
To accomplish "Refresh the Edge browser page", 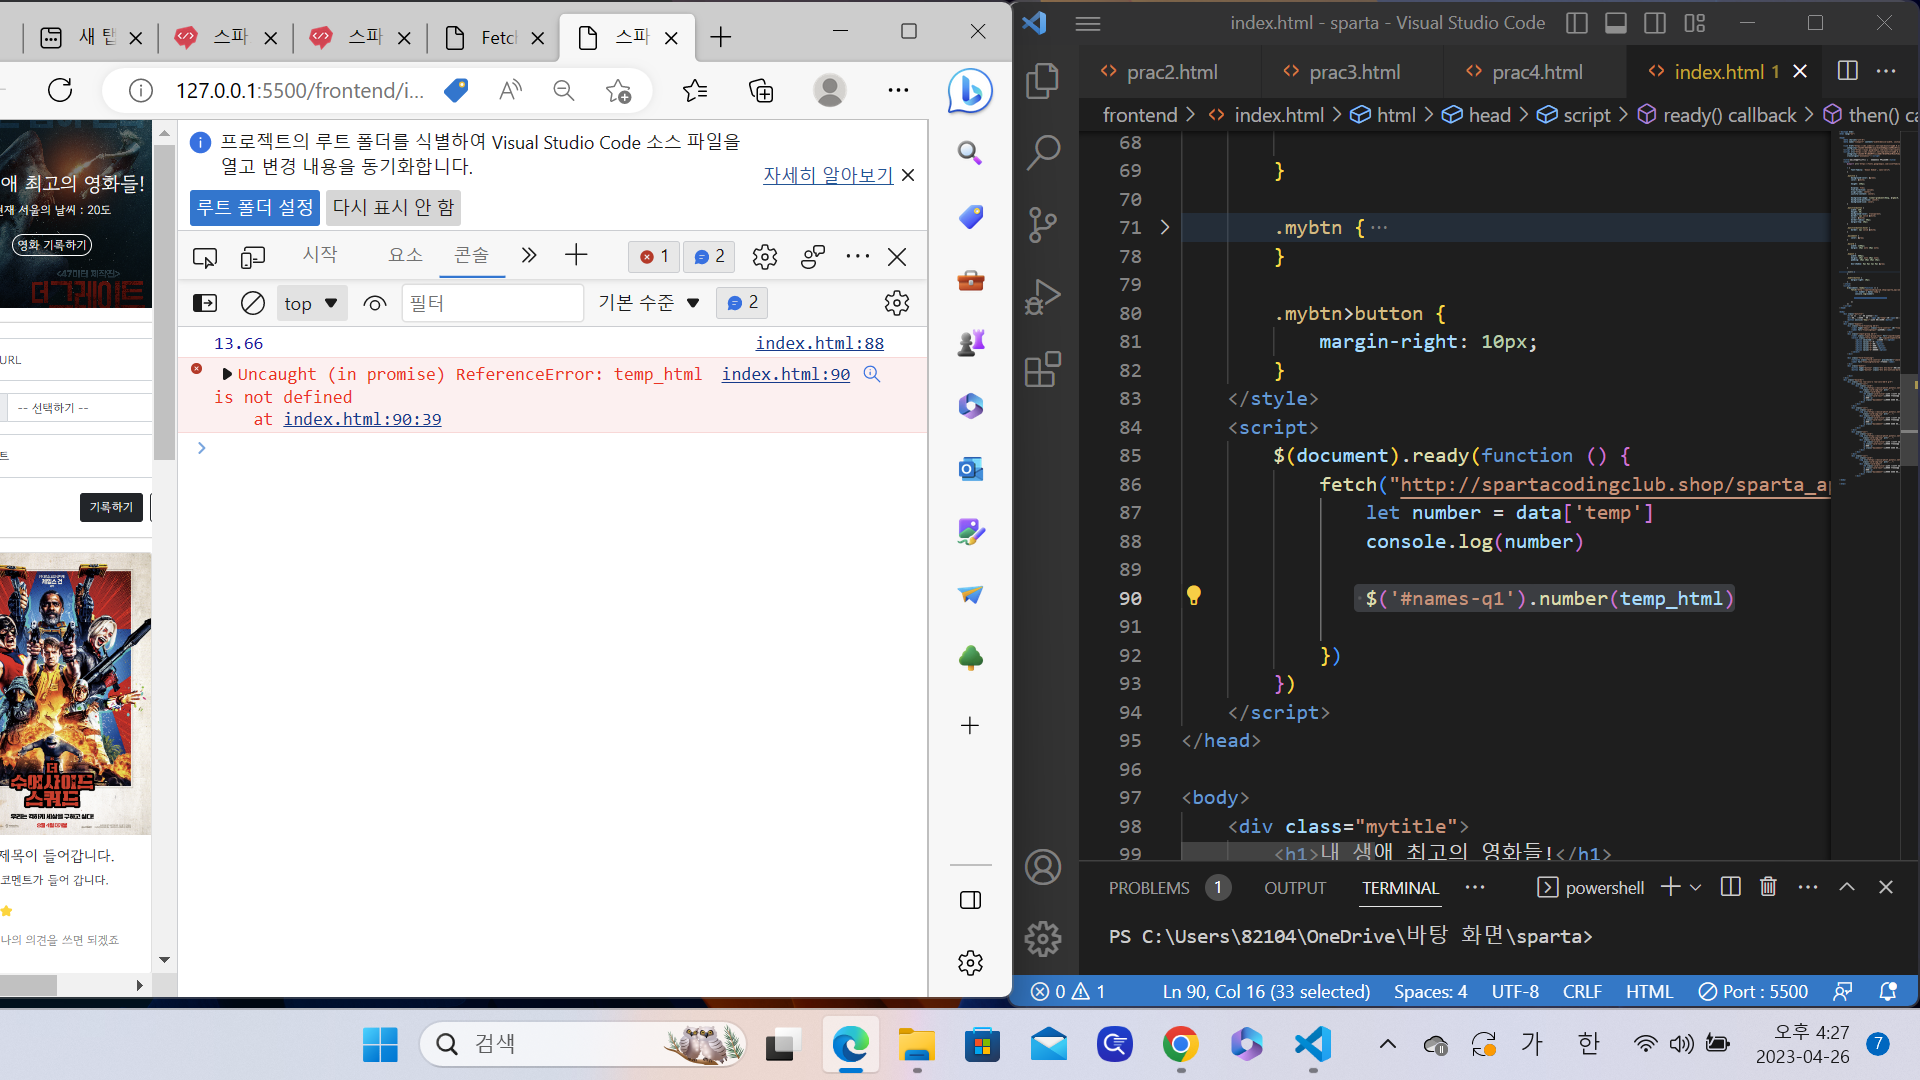I will [x=60, y=90].
